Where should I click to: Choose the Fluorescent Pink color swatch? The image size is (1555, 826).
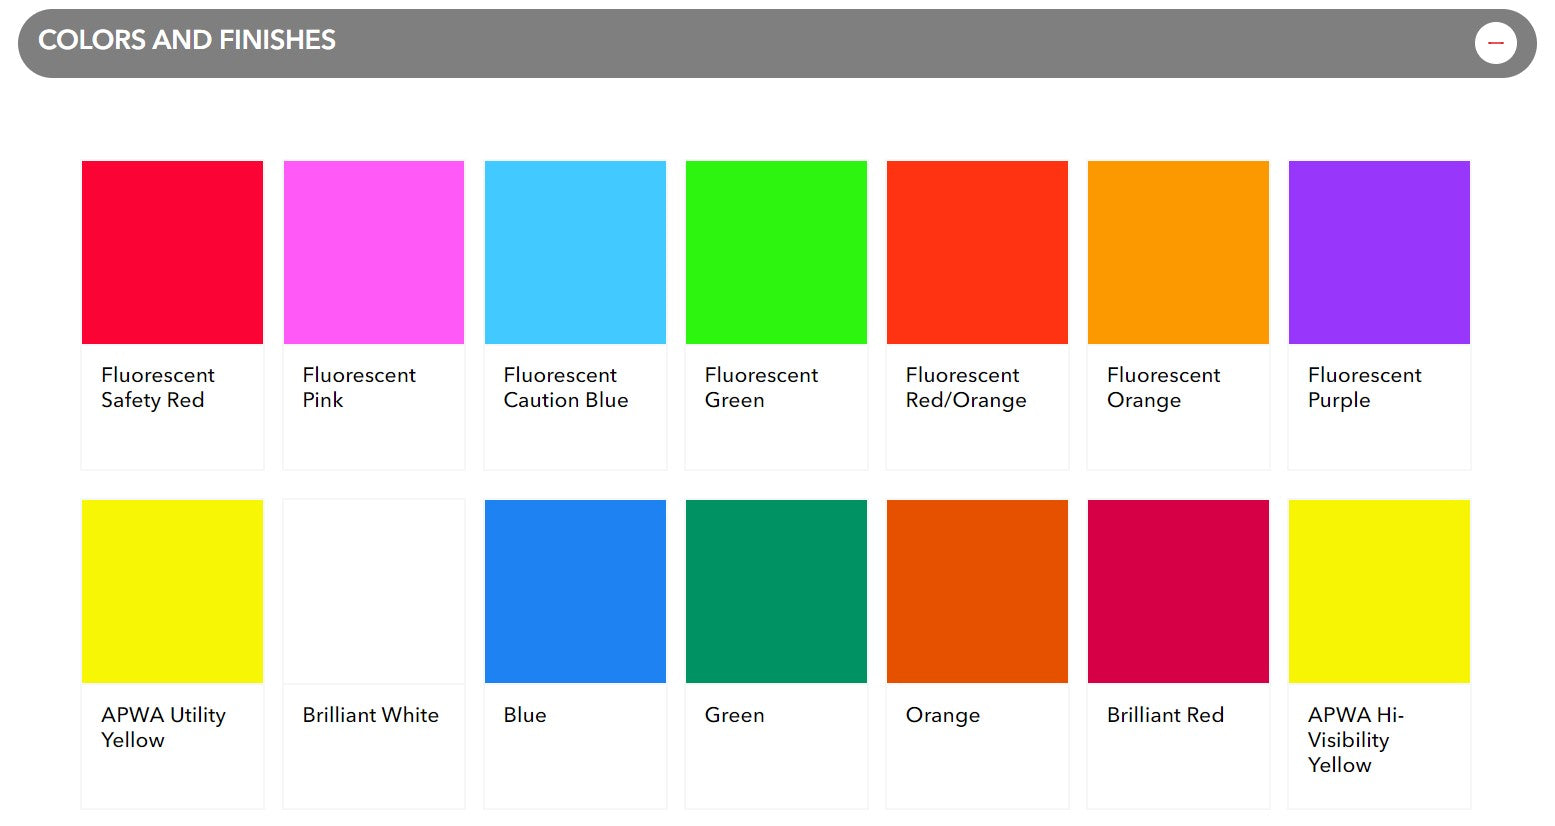point(374,252)
